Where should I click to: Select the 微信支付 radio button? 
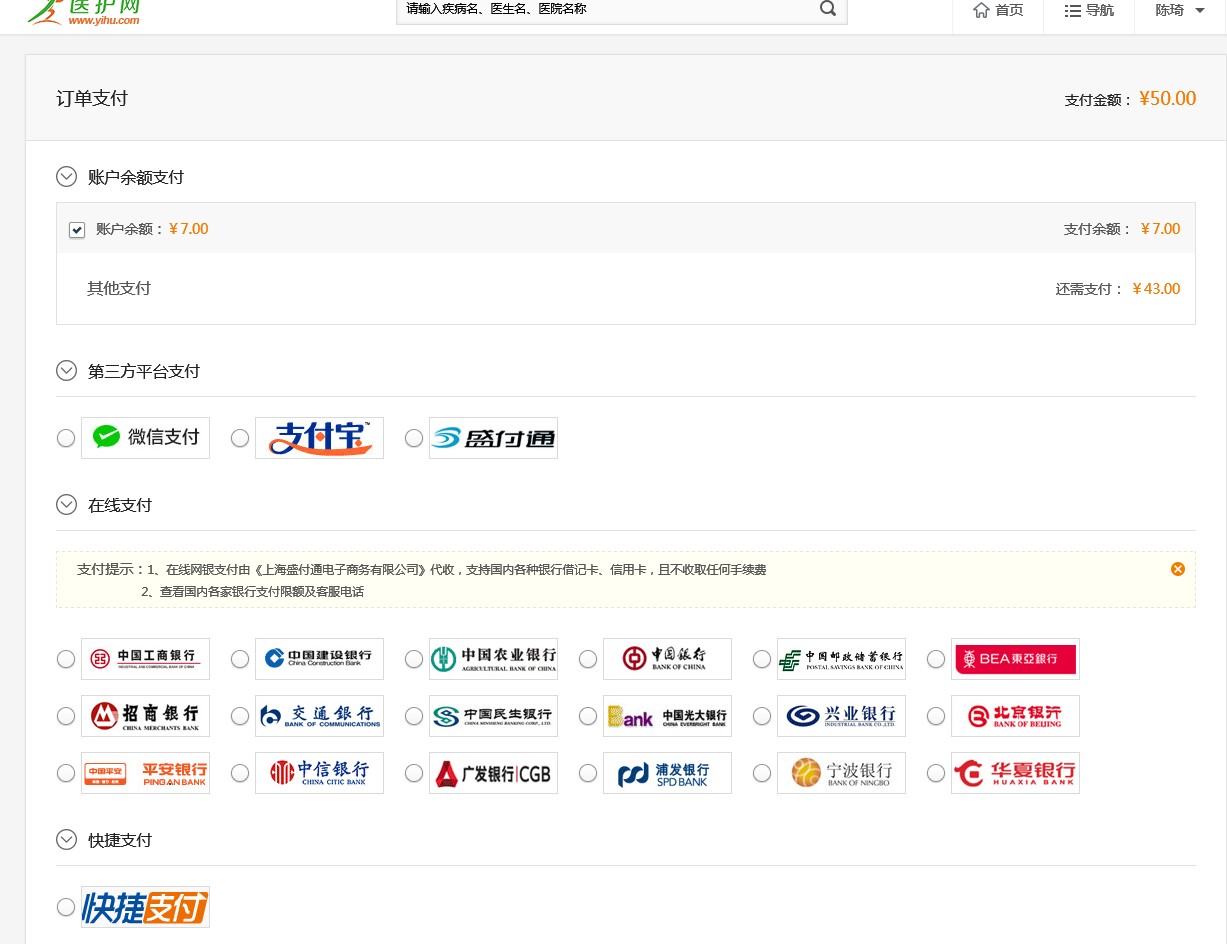coord(66,438)
